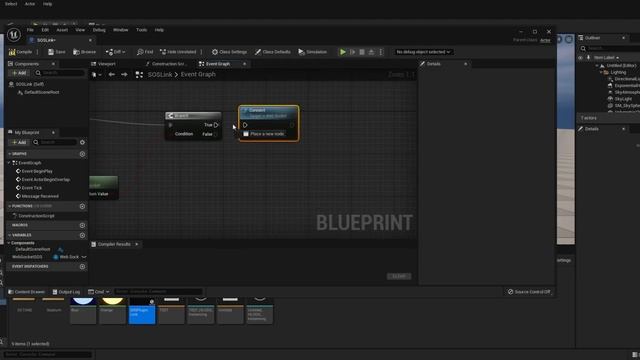Click Add in the Components panel
Screen dimensions: 640x360
pos(19,73)
